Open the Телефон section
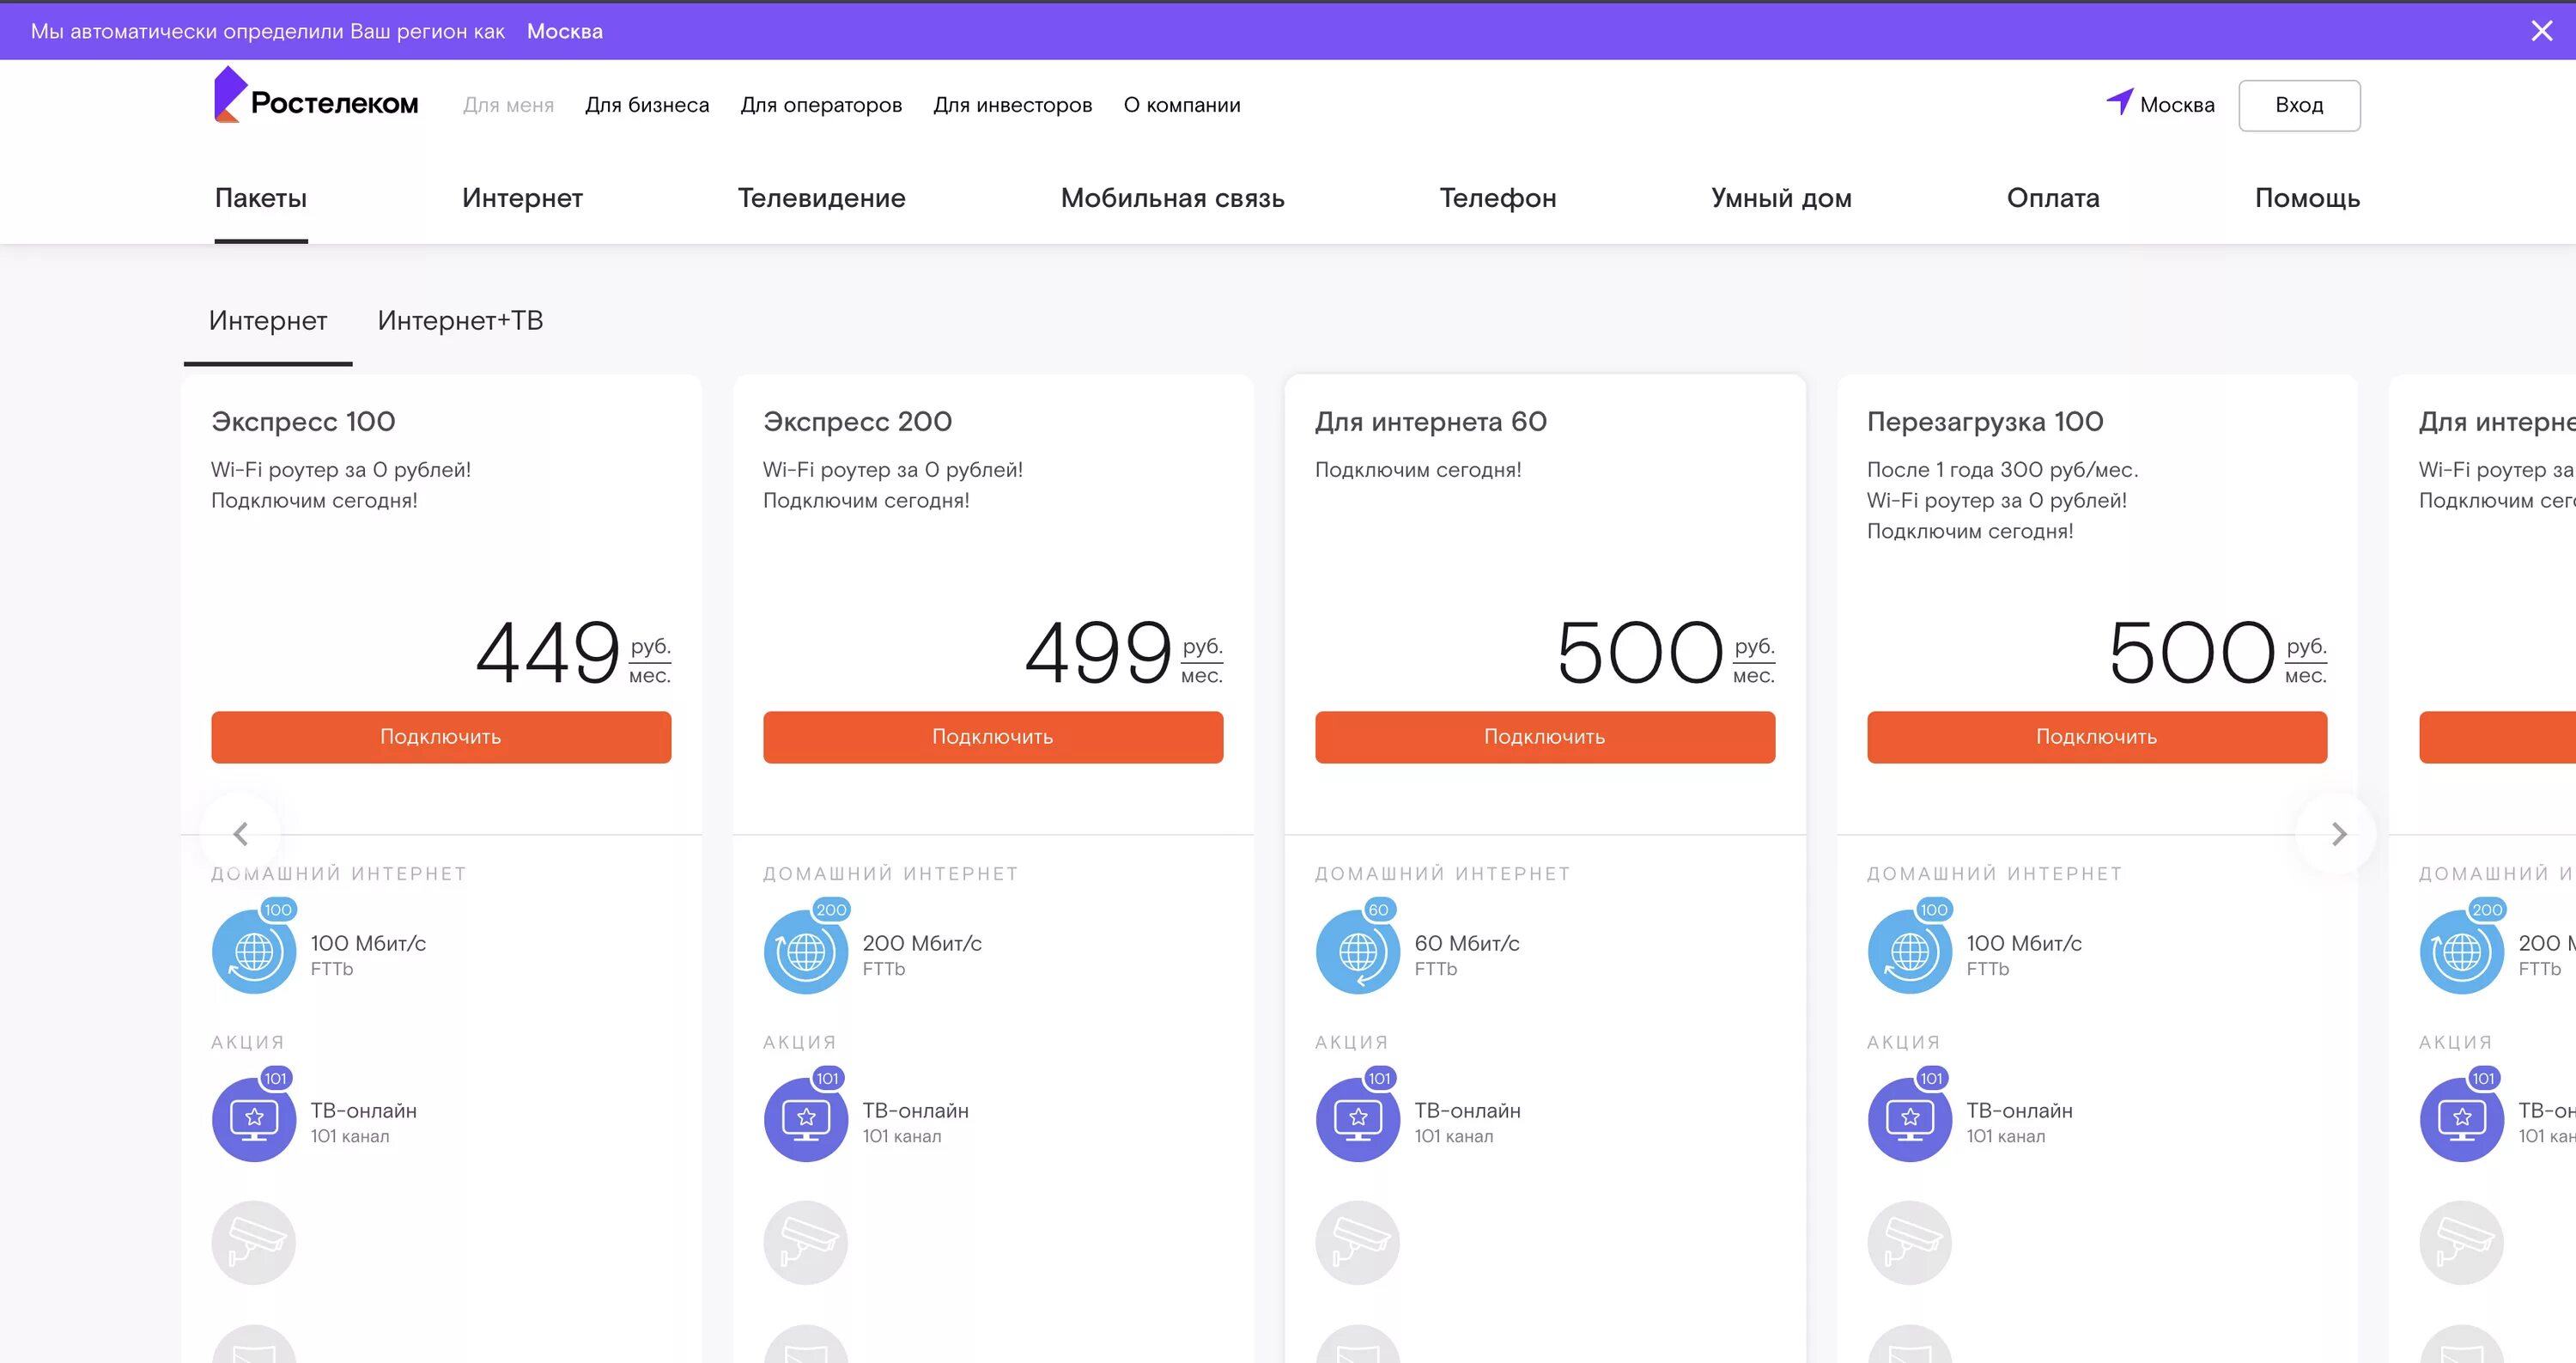This screenshot has height=1363, width=2576. tap(1498, 198)
